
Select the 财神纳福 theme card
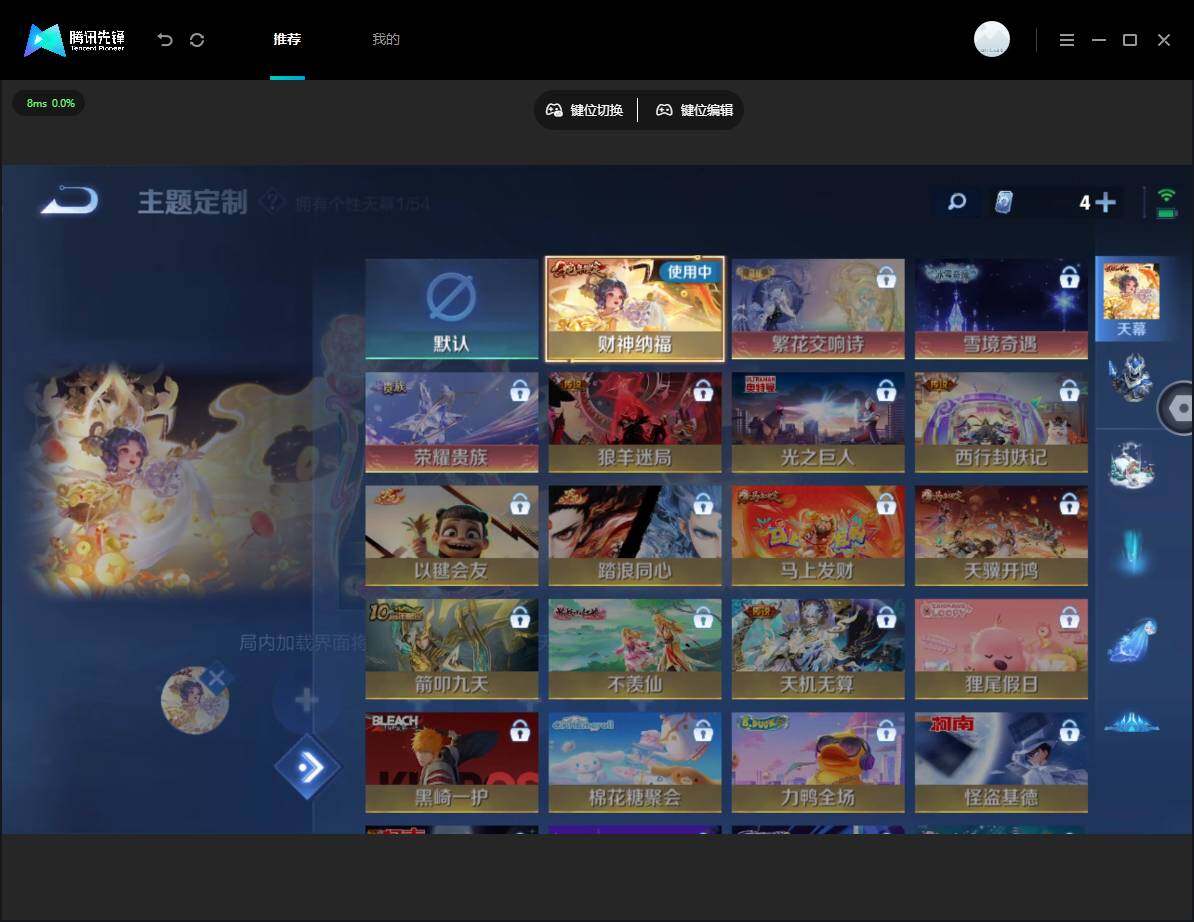634,308
